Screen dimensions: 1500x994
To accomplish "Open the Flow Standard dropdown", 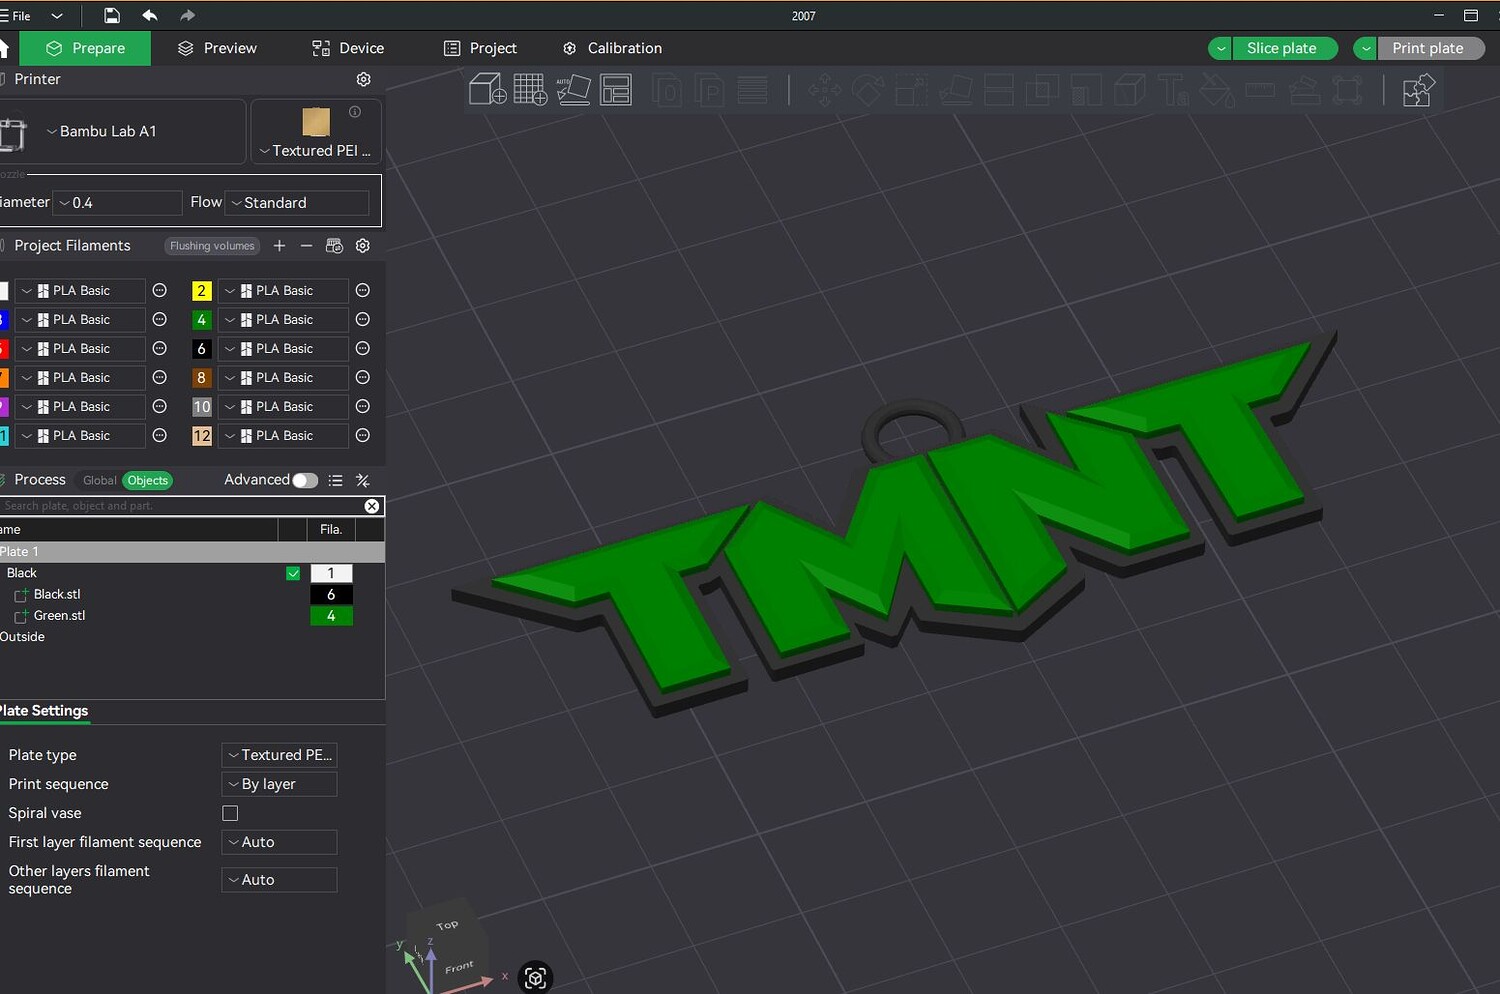I will (297, 203).
